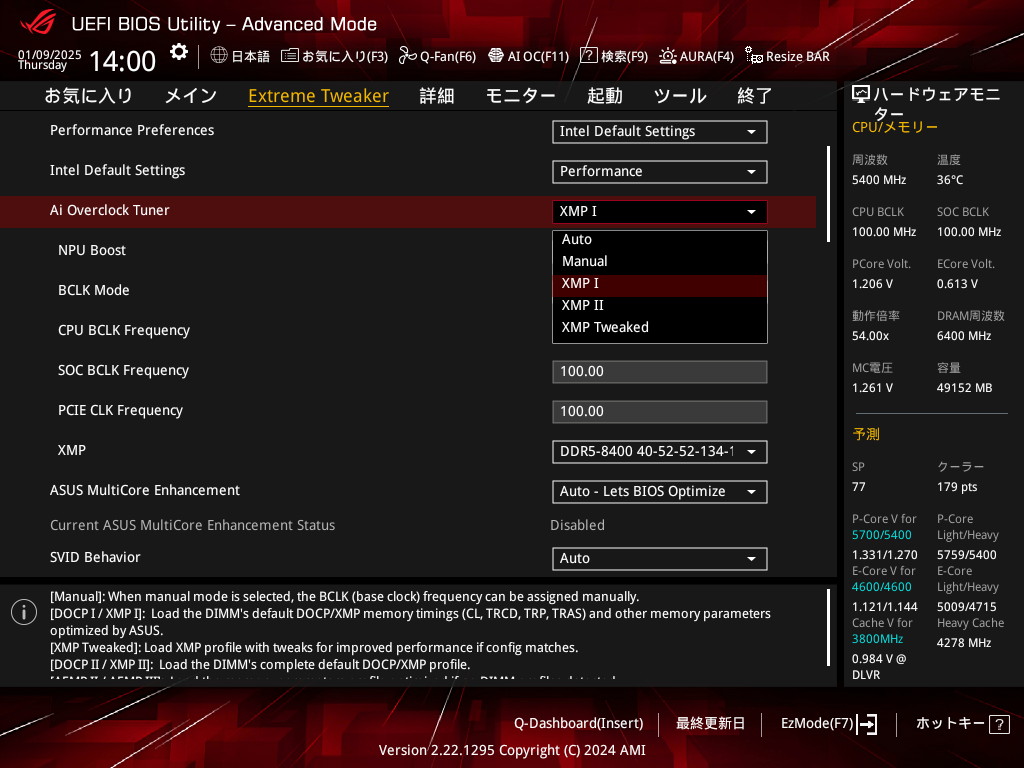Select Manual in Ai Overclock Tuner list
This screenshot has width=1024, height=768.
pos(585,261)
